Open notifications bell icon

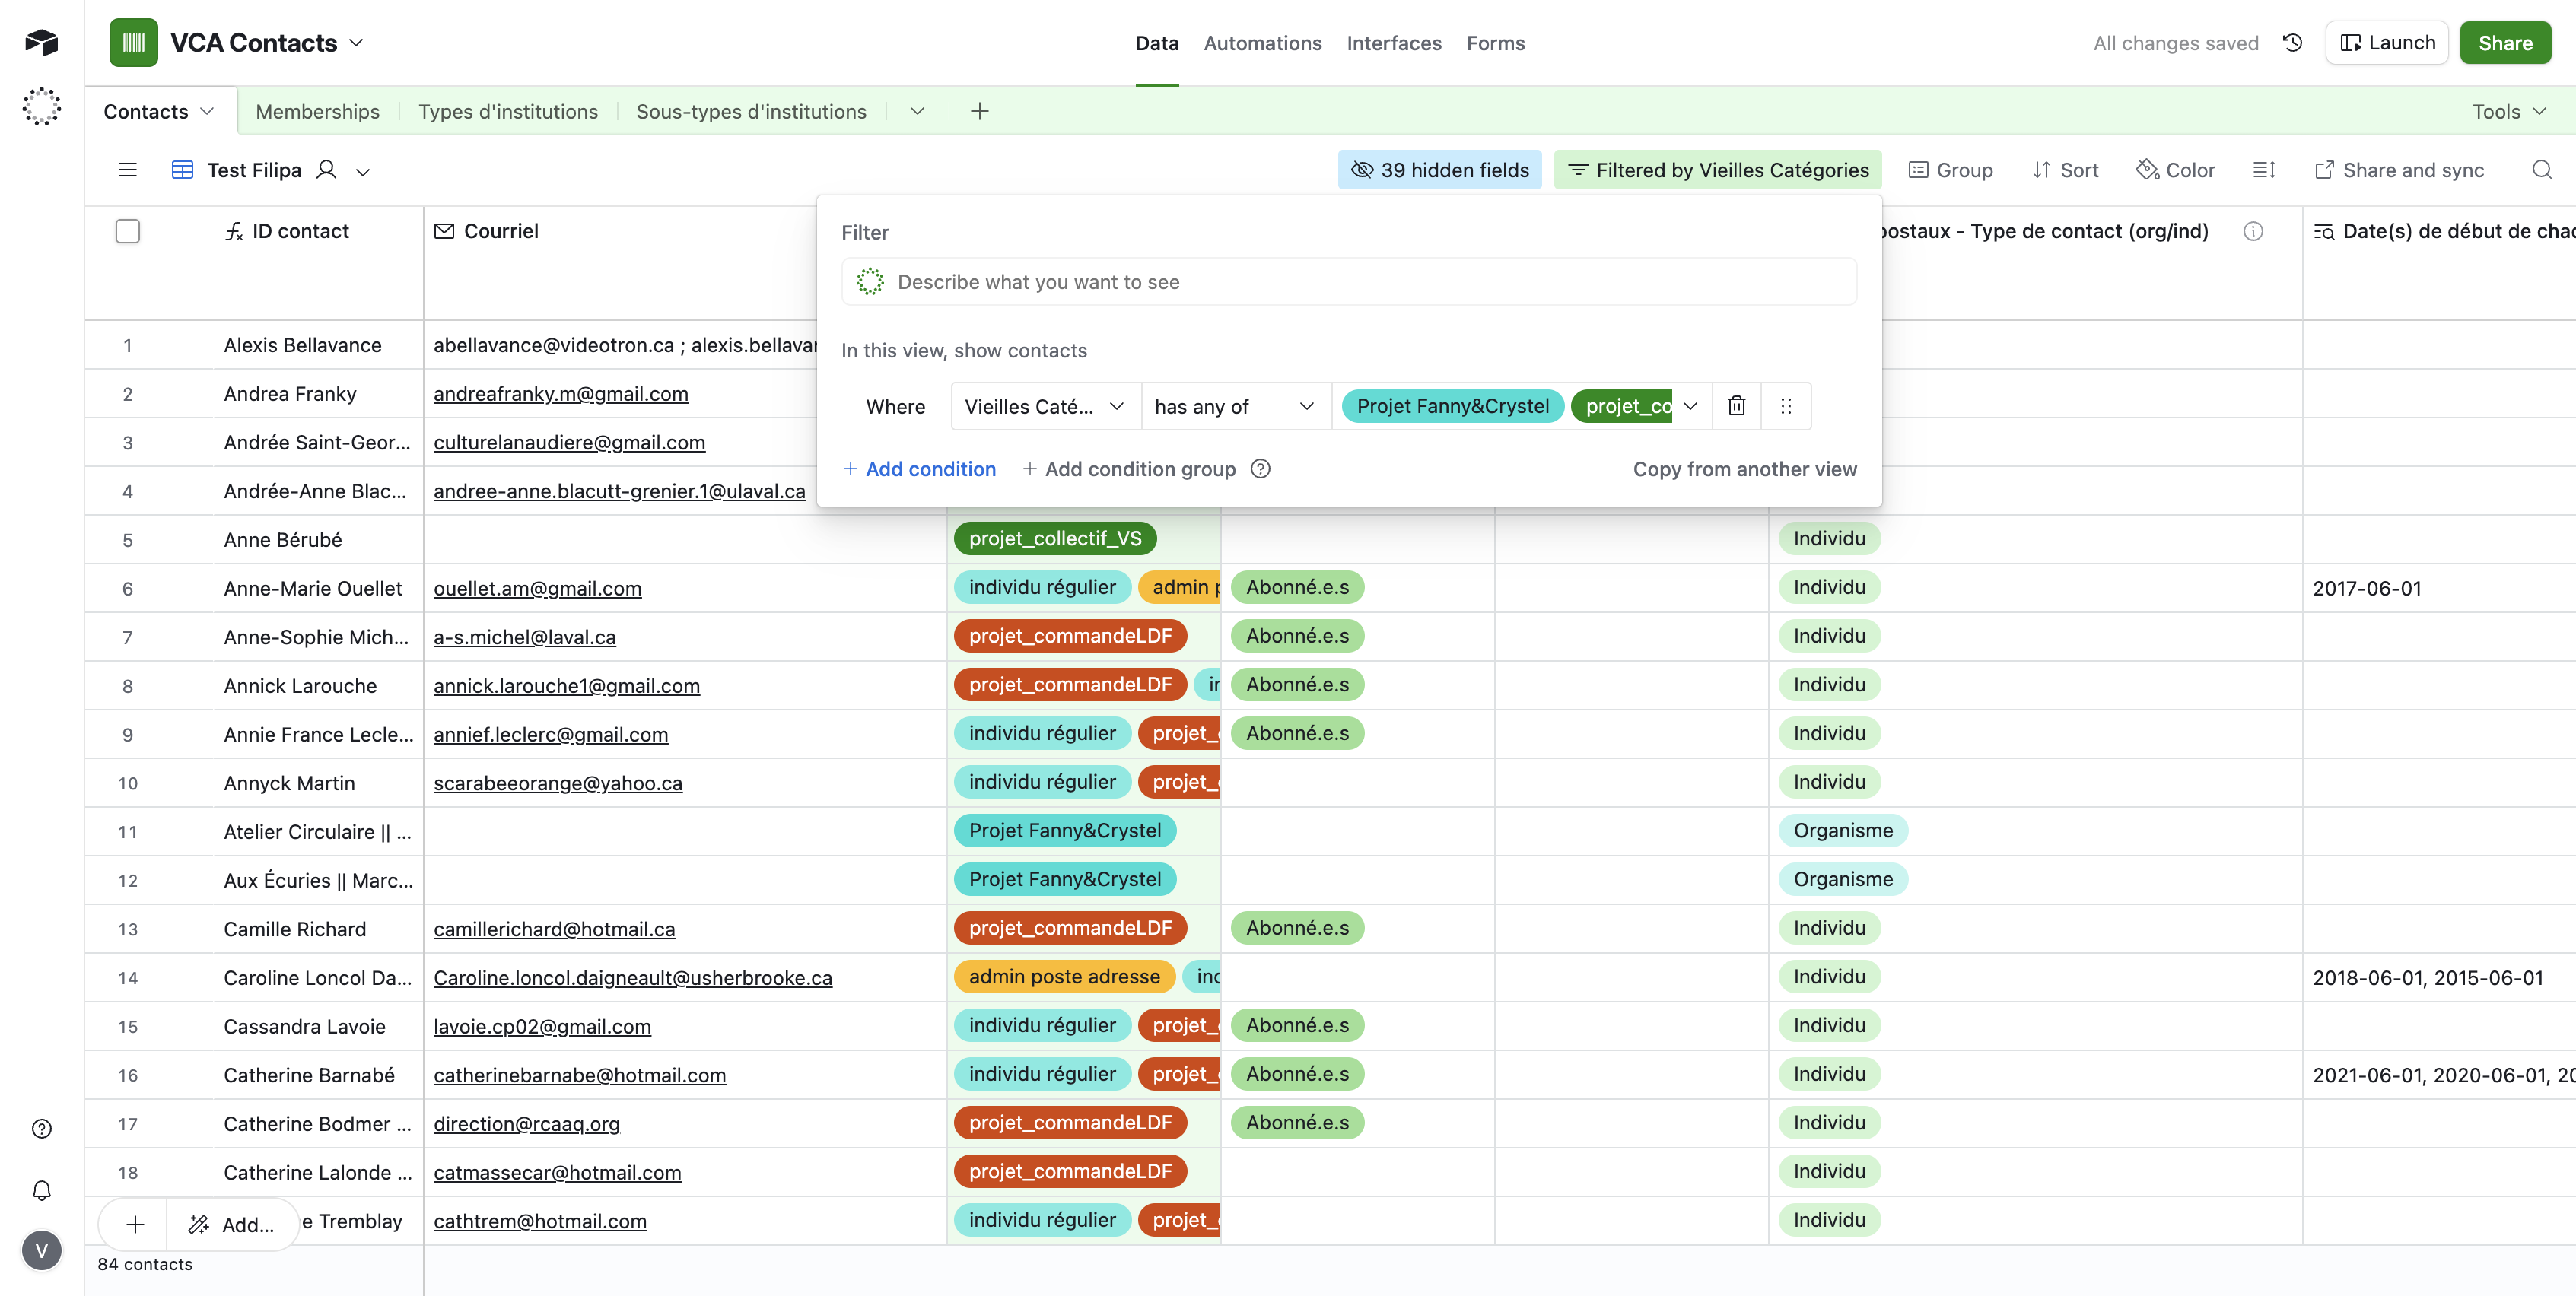pyautogui.click(x=42, y=1190)
